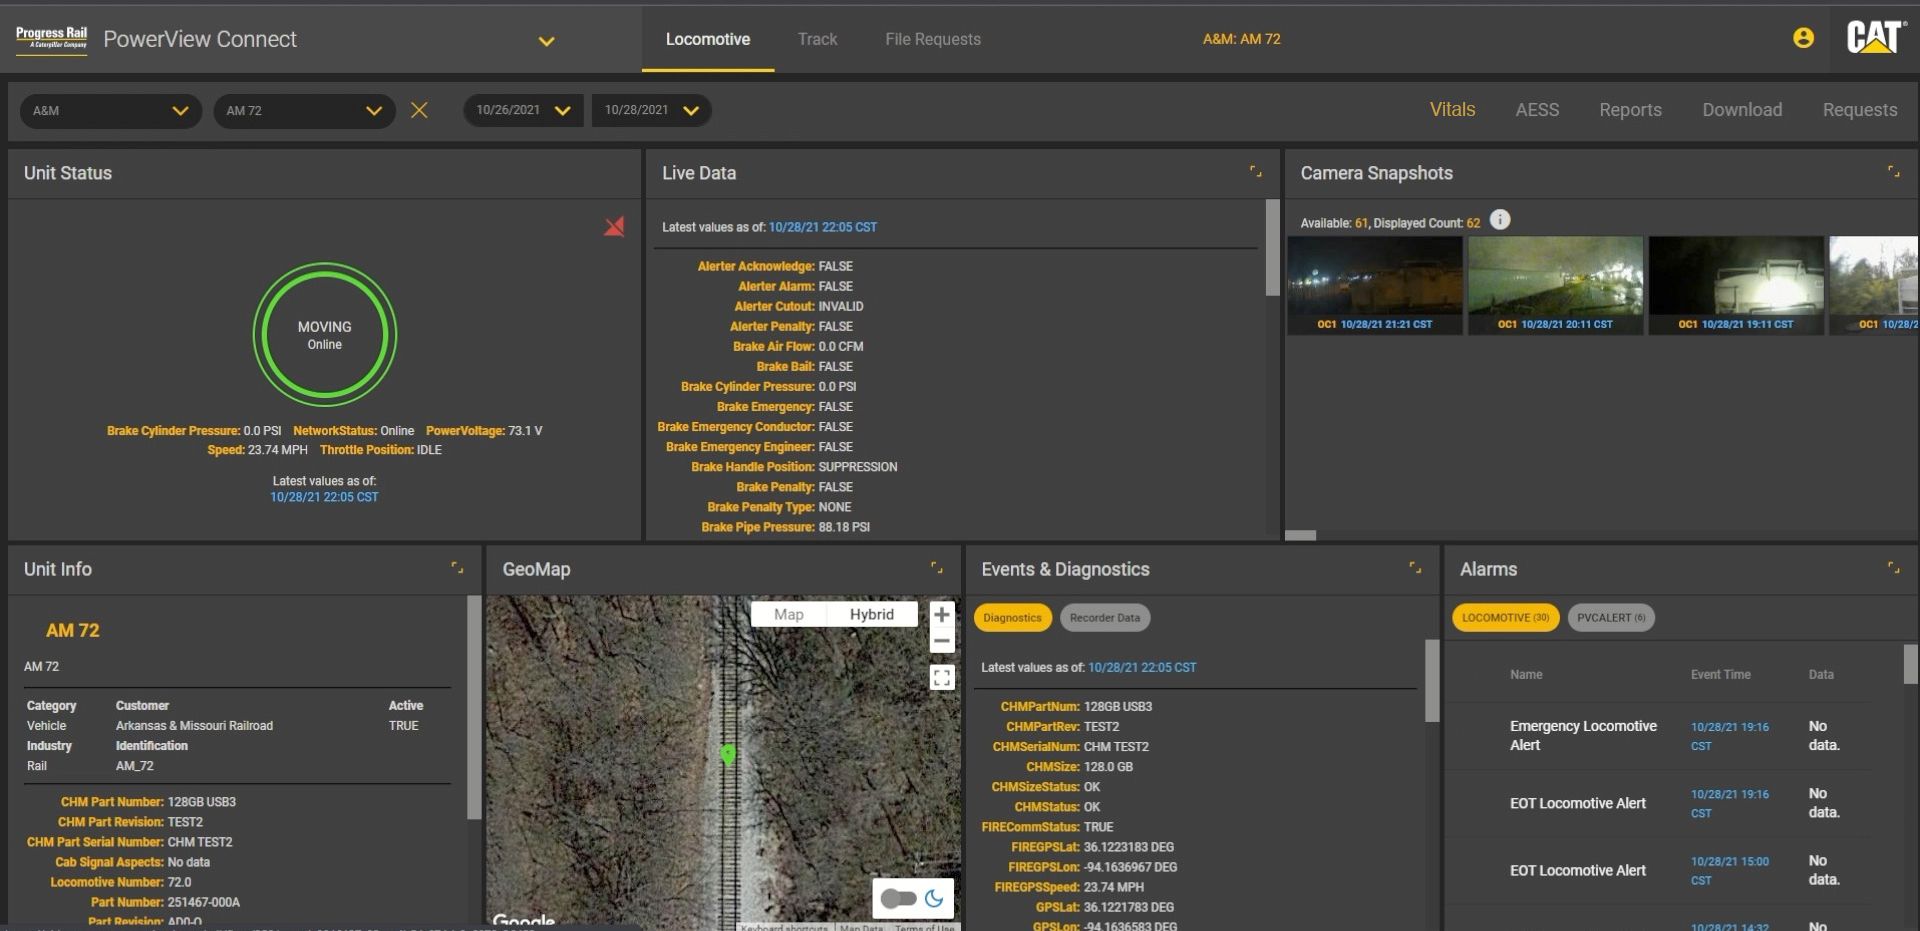The width and height of the screenshot is (1920, 931).
Task: Expand the Live Data panel
Action: 1255,172
